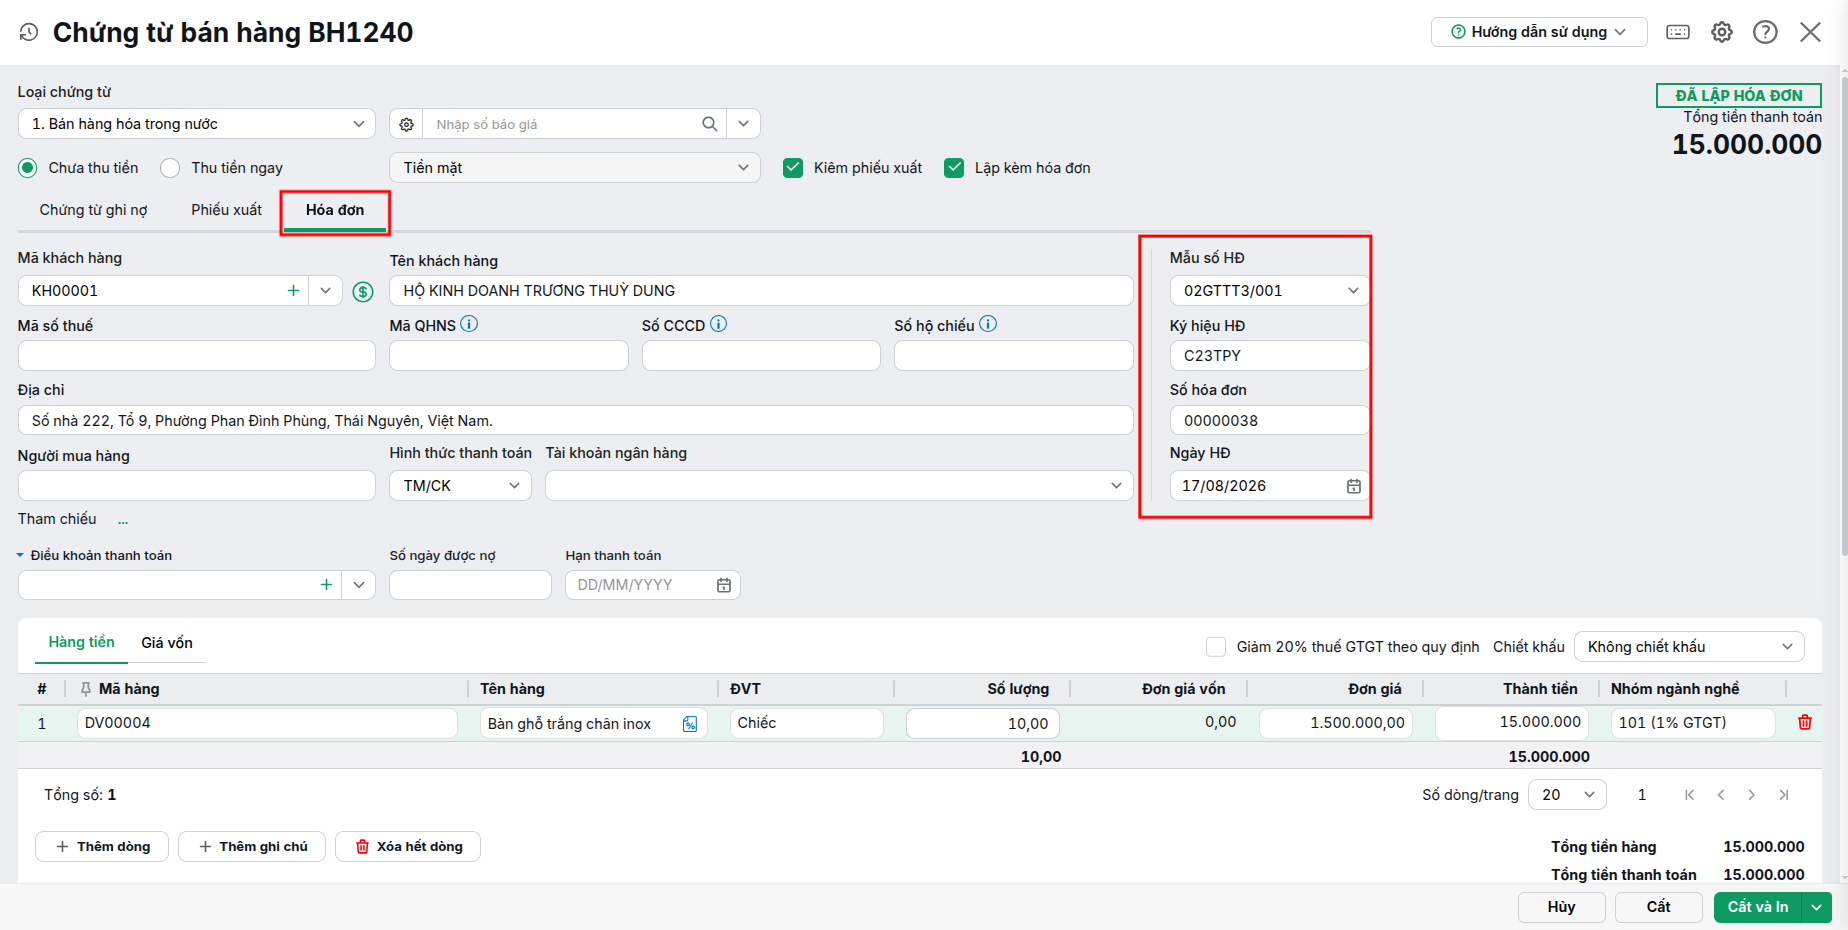The width and height of the screenshot is (1848, 930).
Task: Open the keyboard shortcuts icon
Action: (1678, 32)
